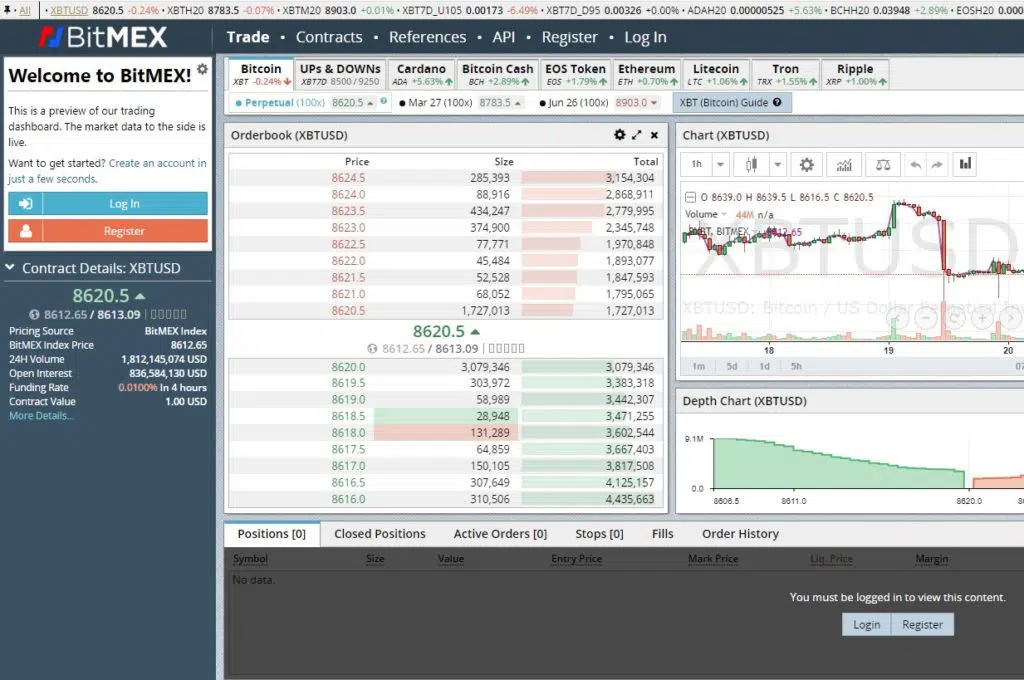This screenshot has width=1024, height=680.
Task: Open the BitMEX logo home link
Action: pos(103,37)
